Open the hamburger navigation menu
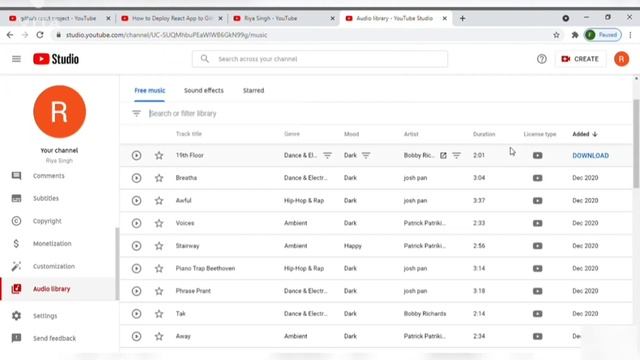The width and height of the screenshot is (640, 360). [x=16, y=59]
